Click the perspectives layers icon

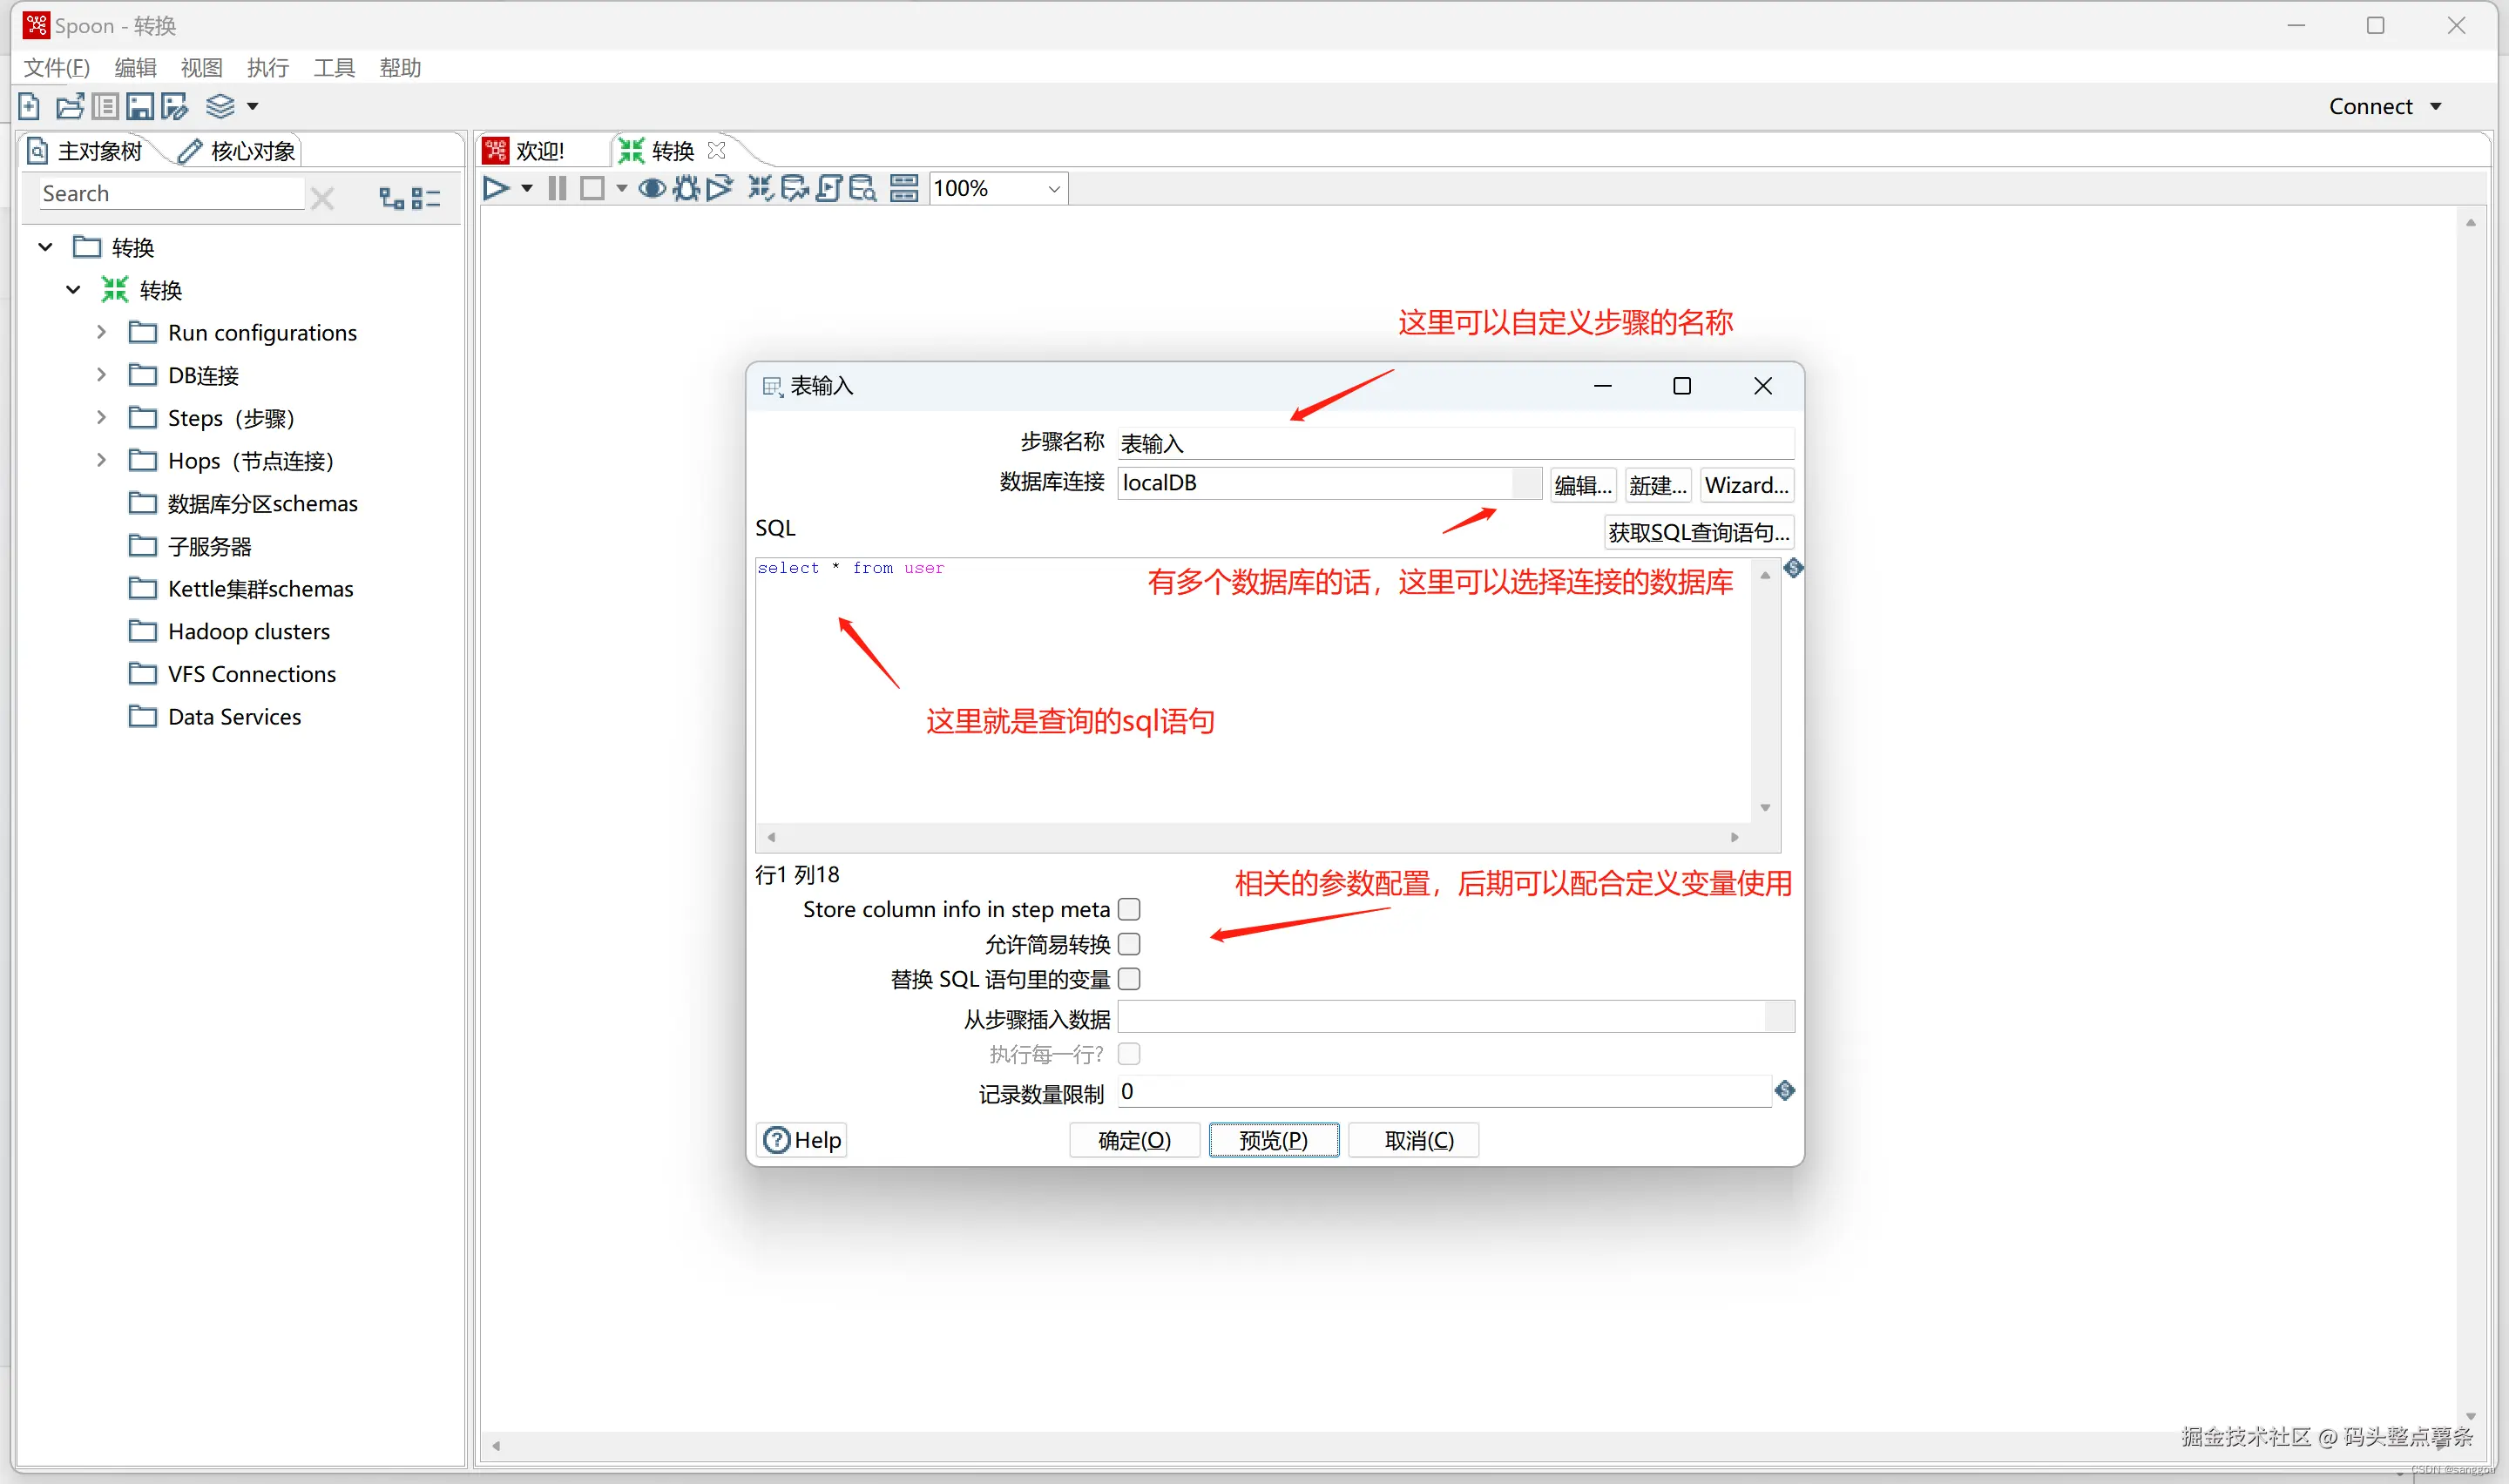point(220,106)
